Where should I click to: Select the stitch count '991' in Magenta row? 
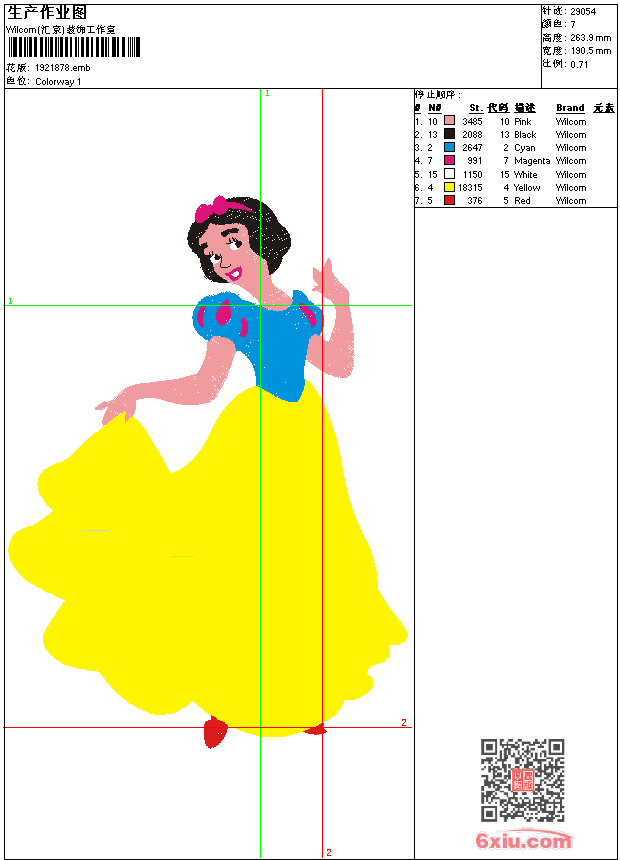pos(475,161)
